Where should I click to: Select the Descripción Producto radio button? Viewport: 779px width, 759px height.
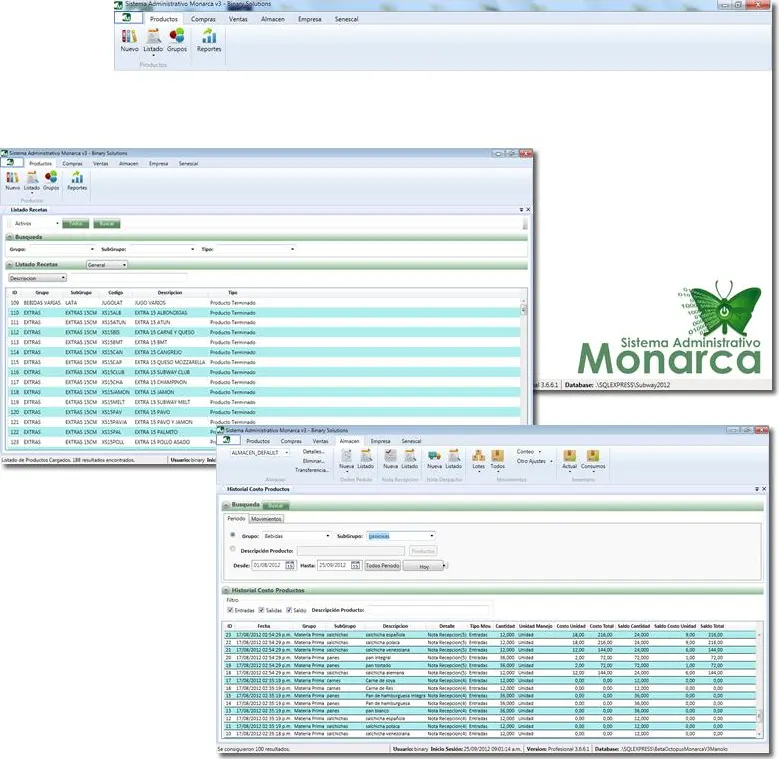point(233,549)
